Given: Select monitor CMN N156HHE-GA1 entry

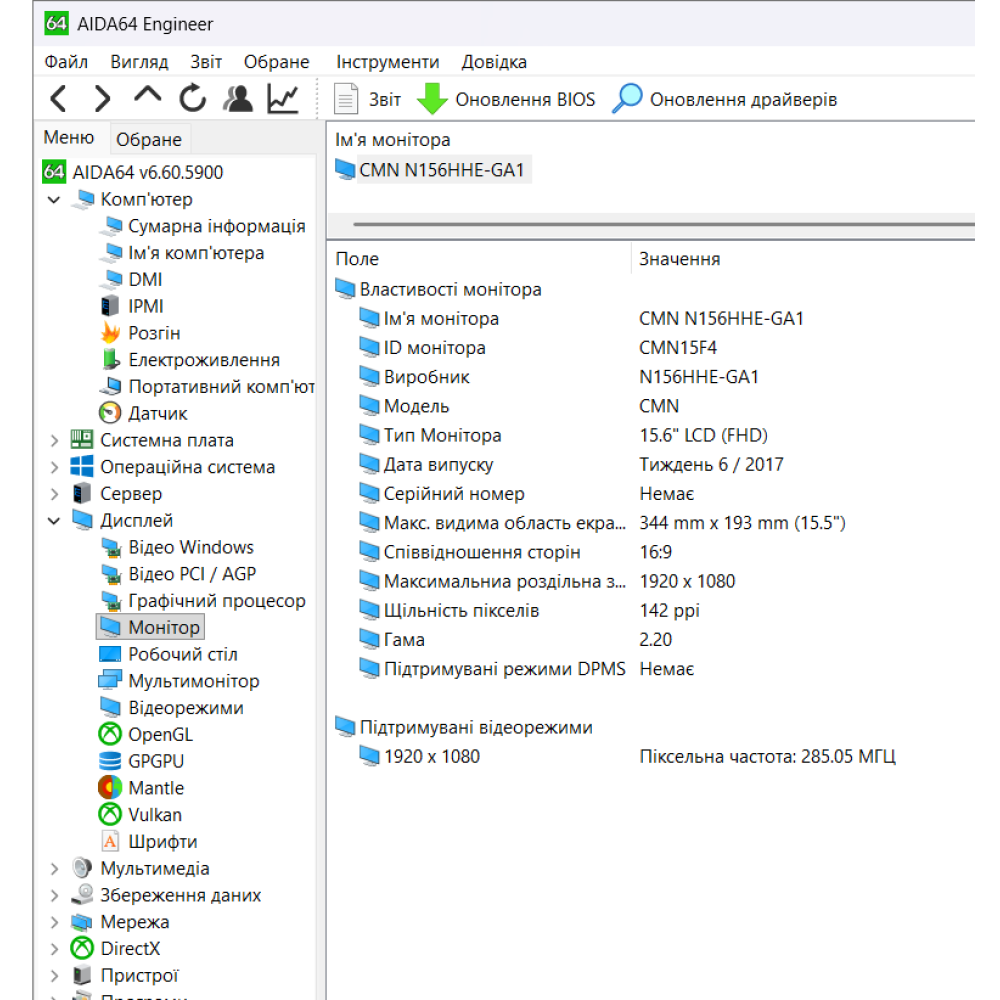Looking at the screenshot, I should [440, 169].
